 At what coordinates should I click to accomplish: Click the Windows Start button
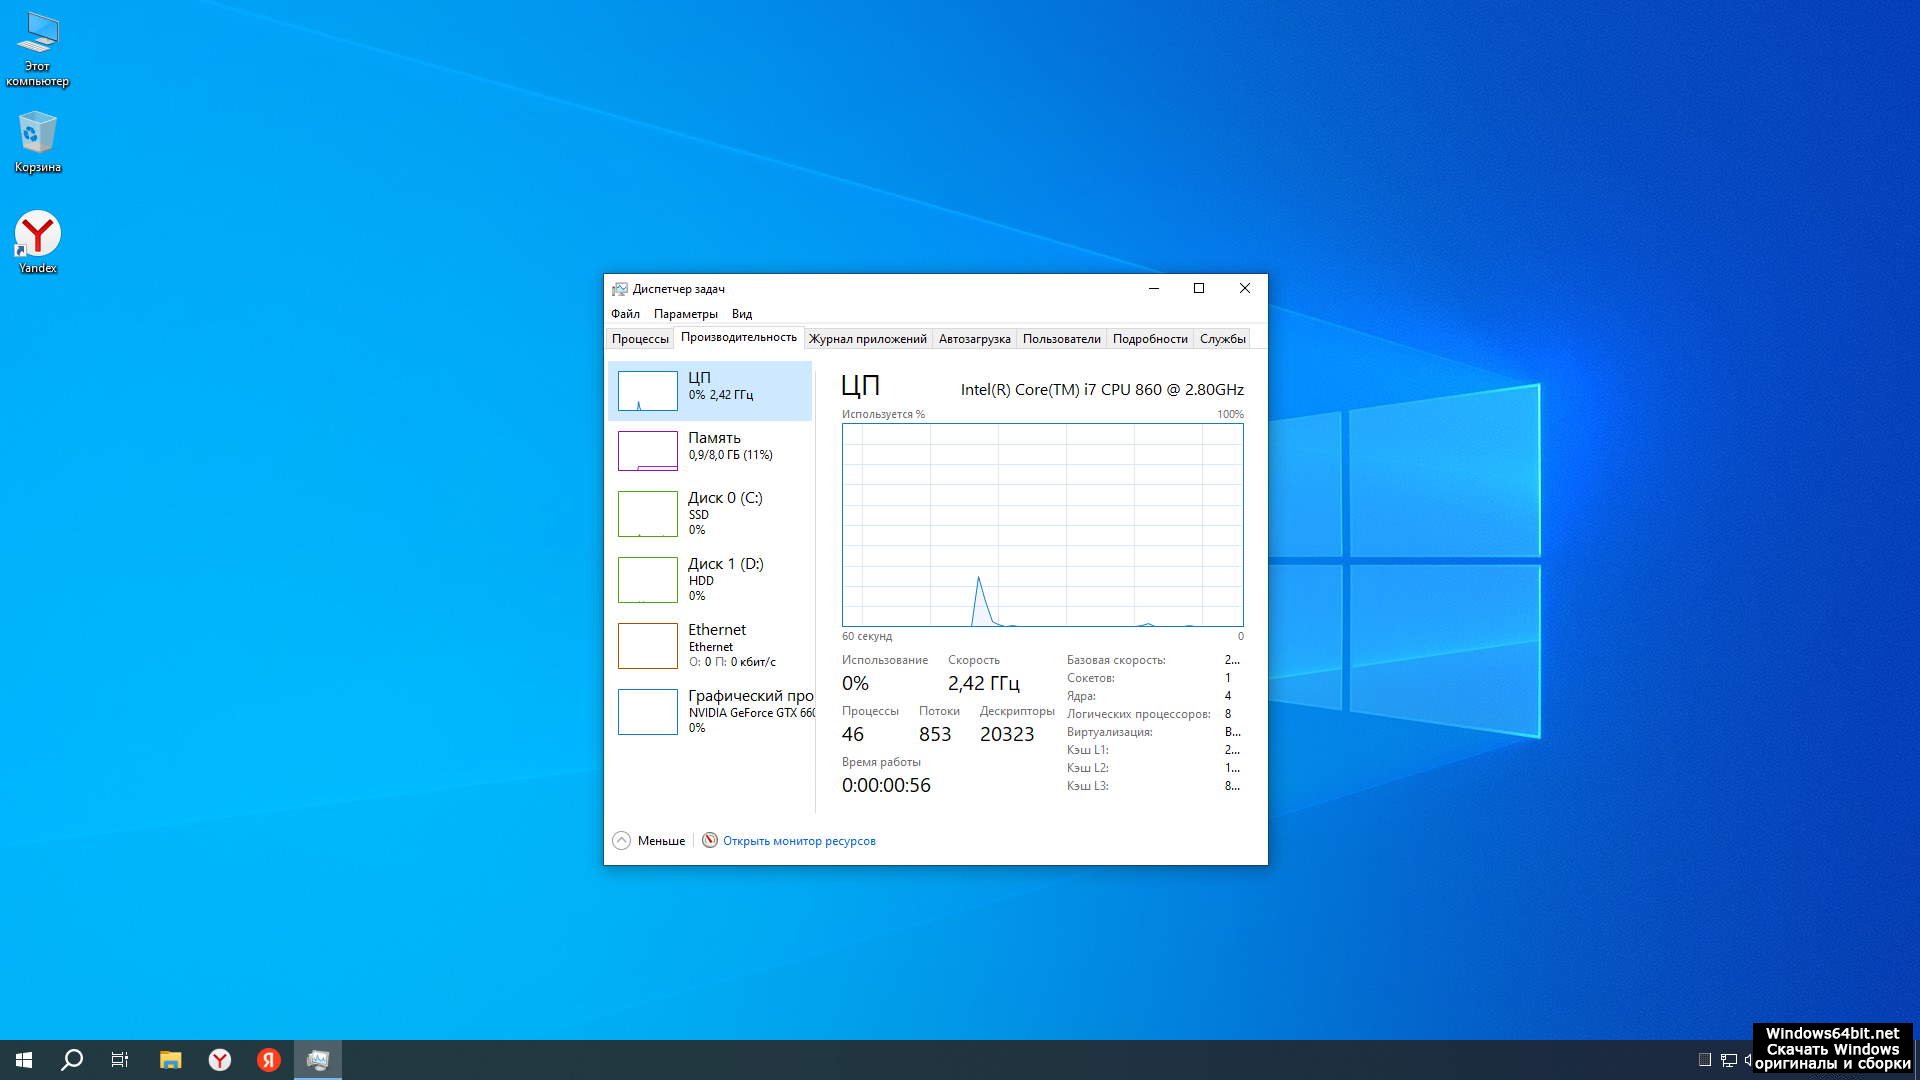[24, 1060]
